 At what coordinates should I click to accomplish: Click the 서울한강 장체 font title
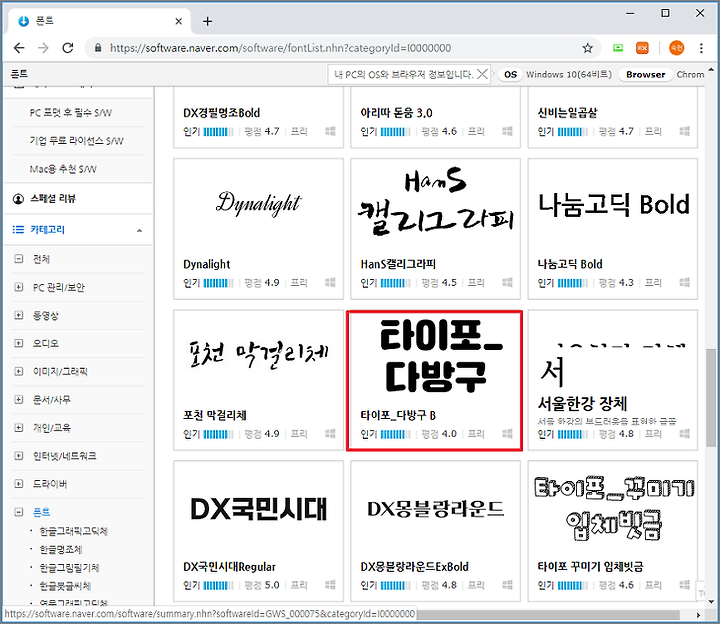coord(582,404)
